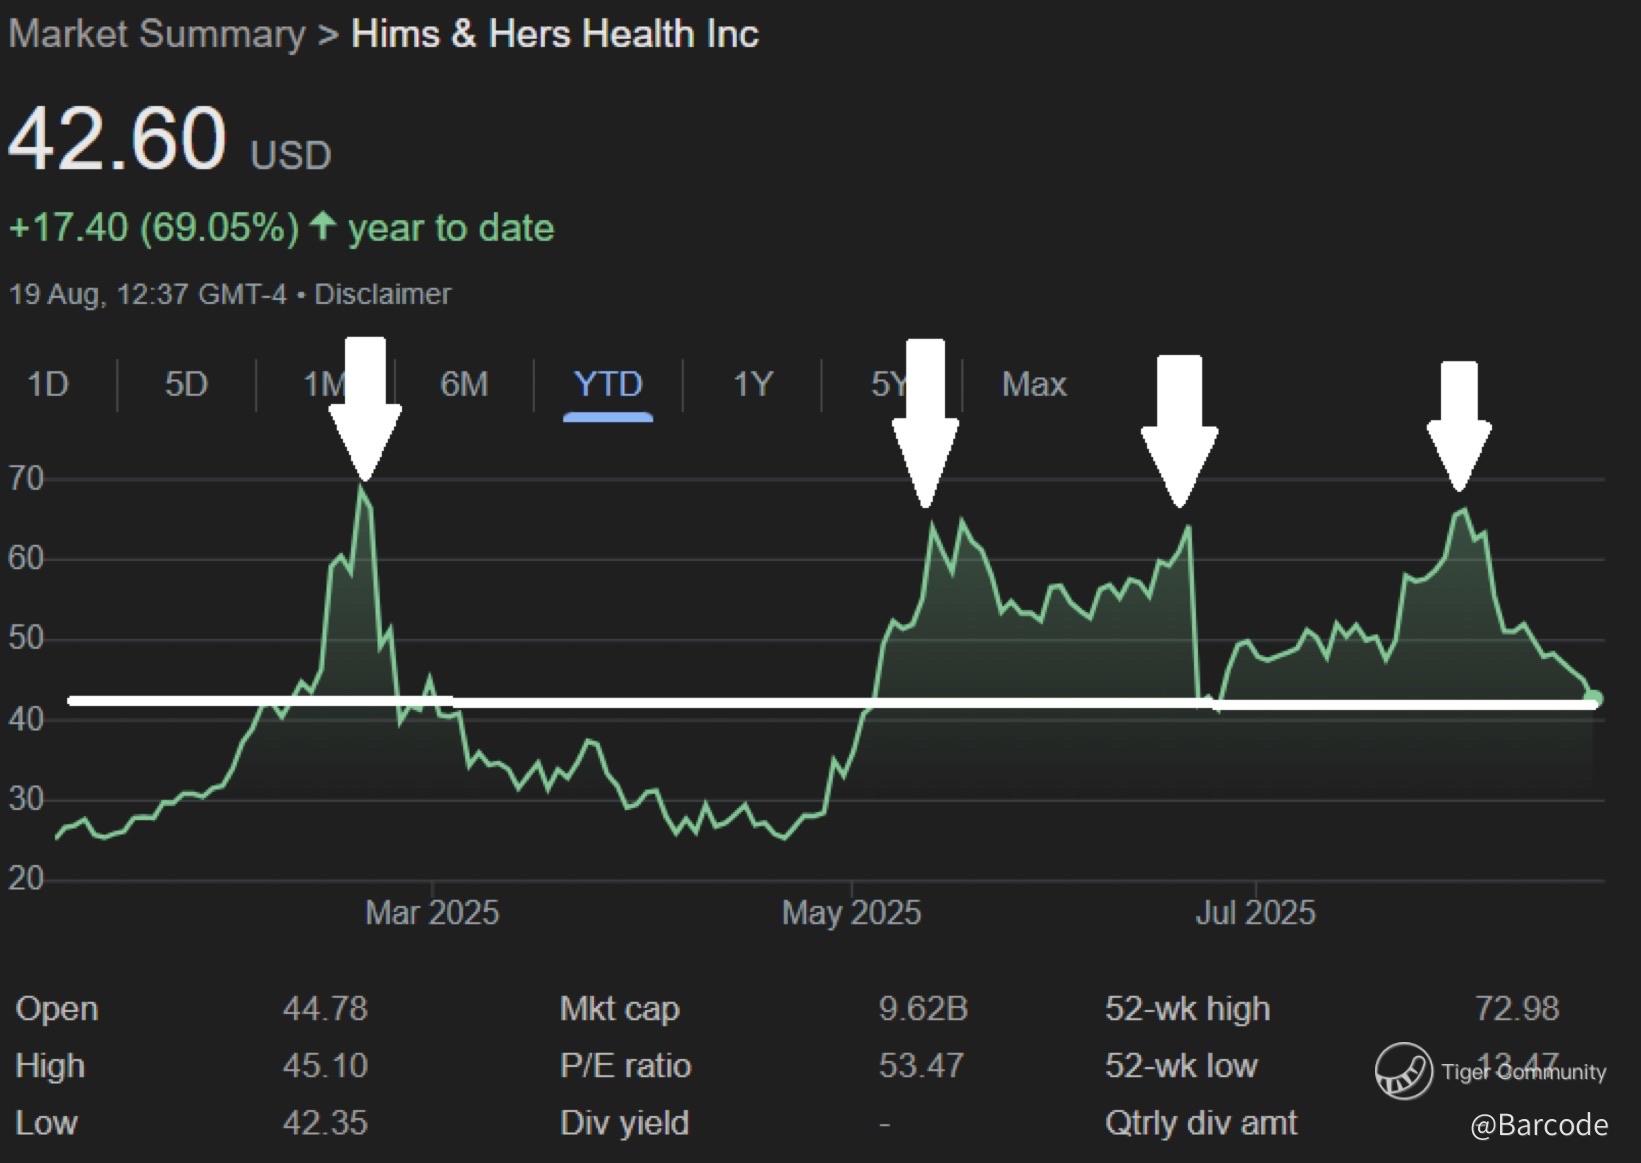Click the P/E ratio label
This screenshot has width=1641, height=1163.
tap(626, 1065)
